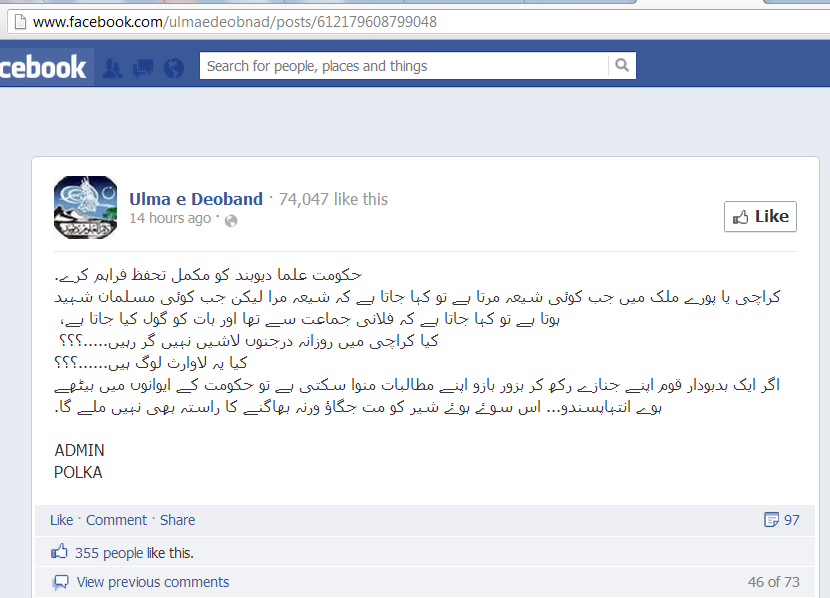Image resolution: width=830 pixels, height=598 pixels.
Task: Click the search magnifier button
Action: click(622, 66)
